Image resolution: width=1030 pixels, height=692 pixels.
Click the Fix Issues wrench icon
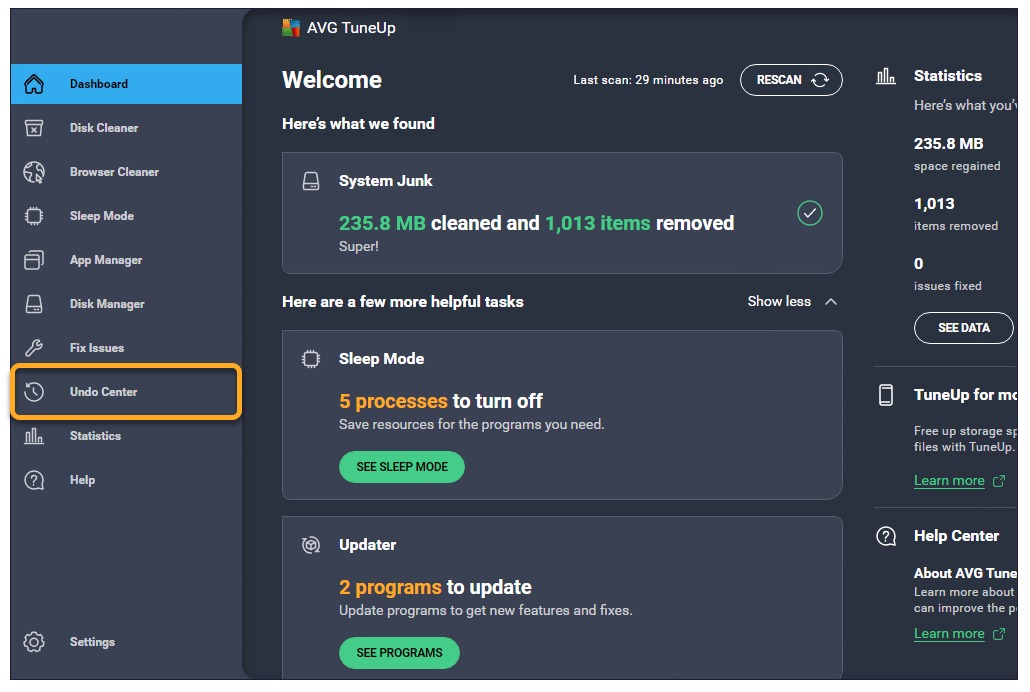click(x=34, y=348)
